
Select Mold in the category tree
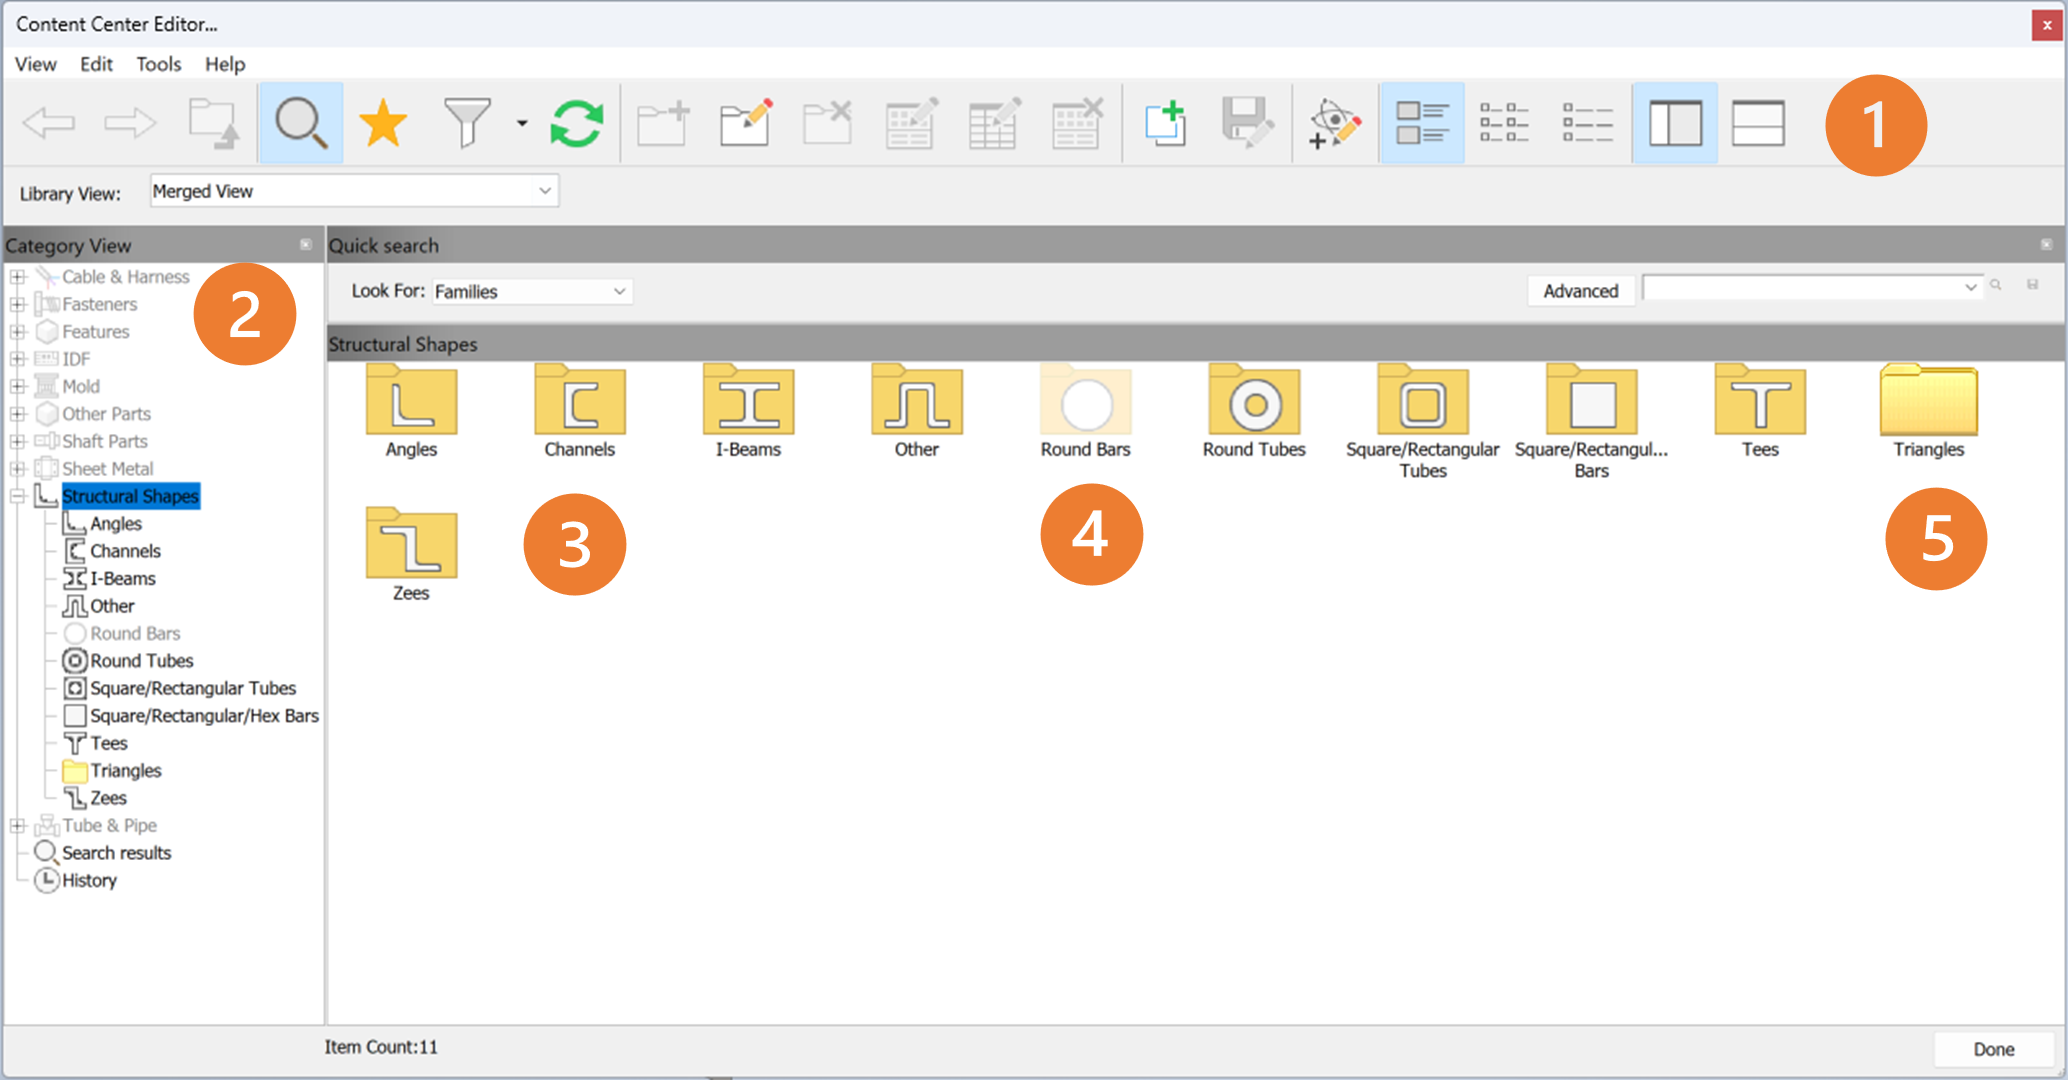pos(80,387)
